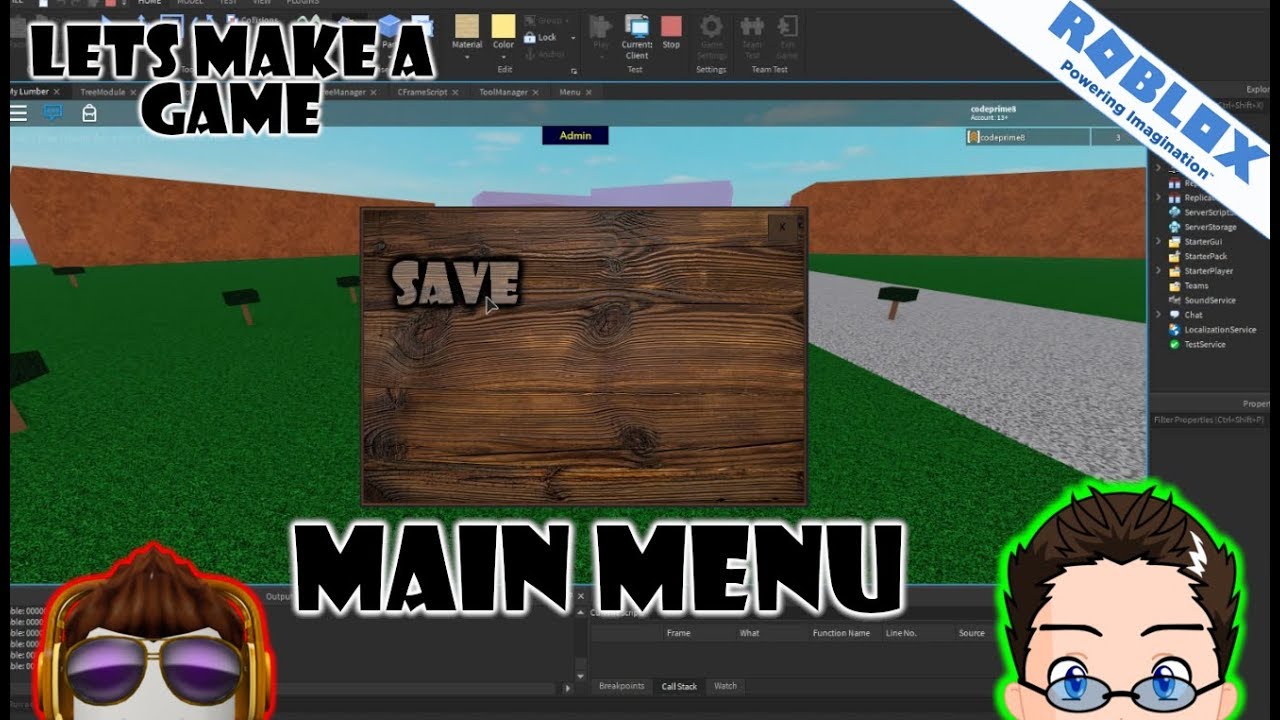
Task: Switch to the Call Stack tab
Action: click(x=679, y=686)
